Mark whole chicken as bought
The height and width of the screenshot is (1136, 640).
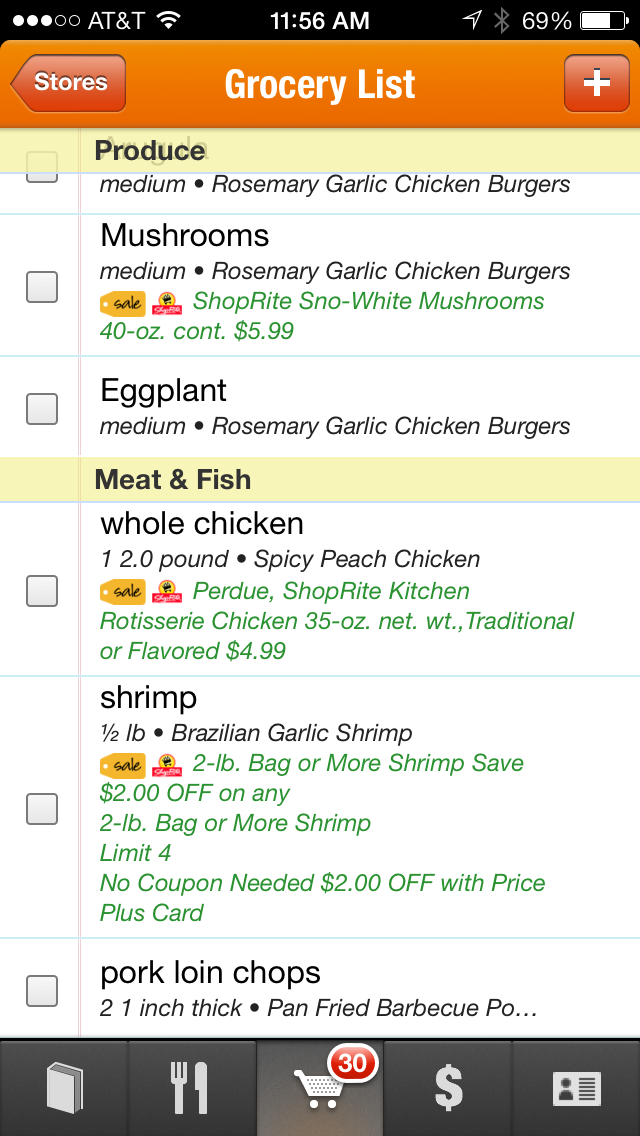tap(41, 591)
